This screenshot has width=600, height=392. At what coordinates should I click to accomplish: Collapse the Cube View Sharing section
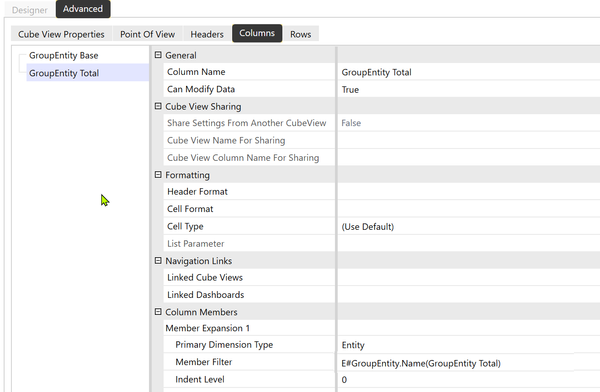point(158,106)
